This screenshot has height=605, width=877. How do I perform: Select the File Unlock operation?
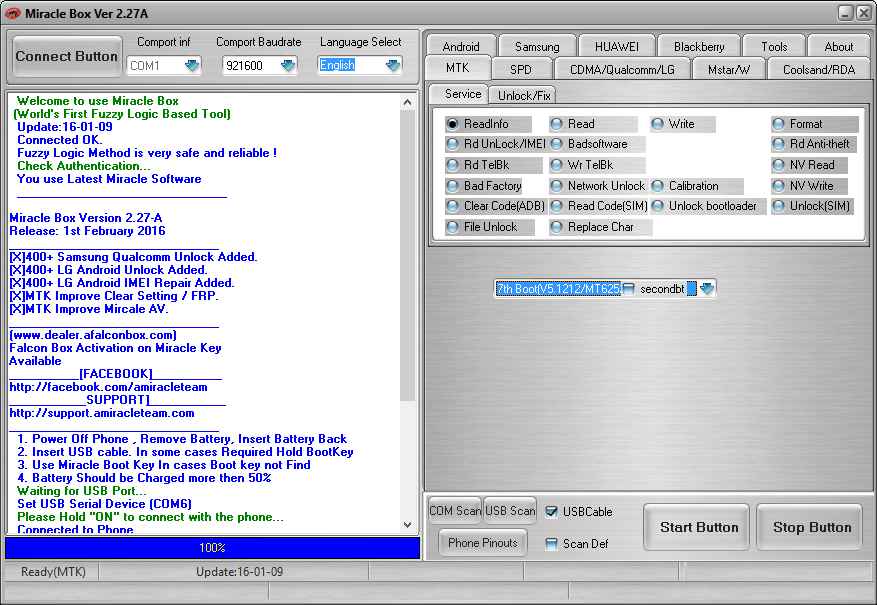point(449,227)
